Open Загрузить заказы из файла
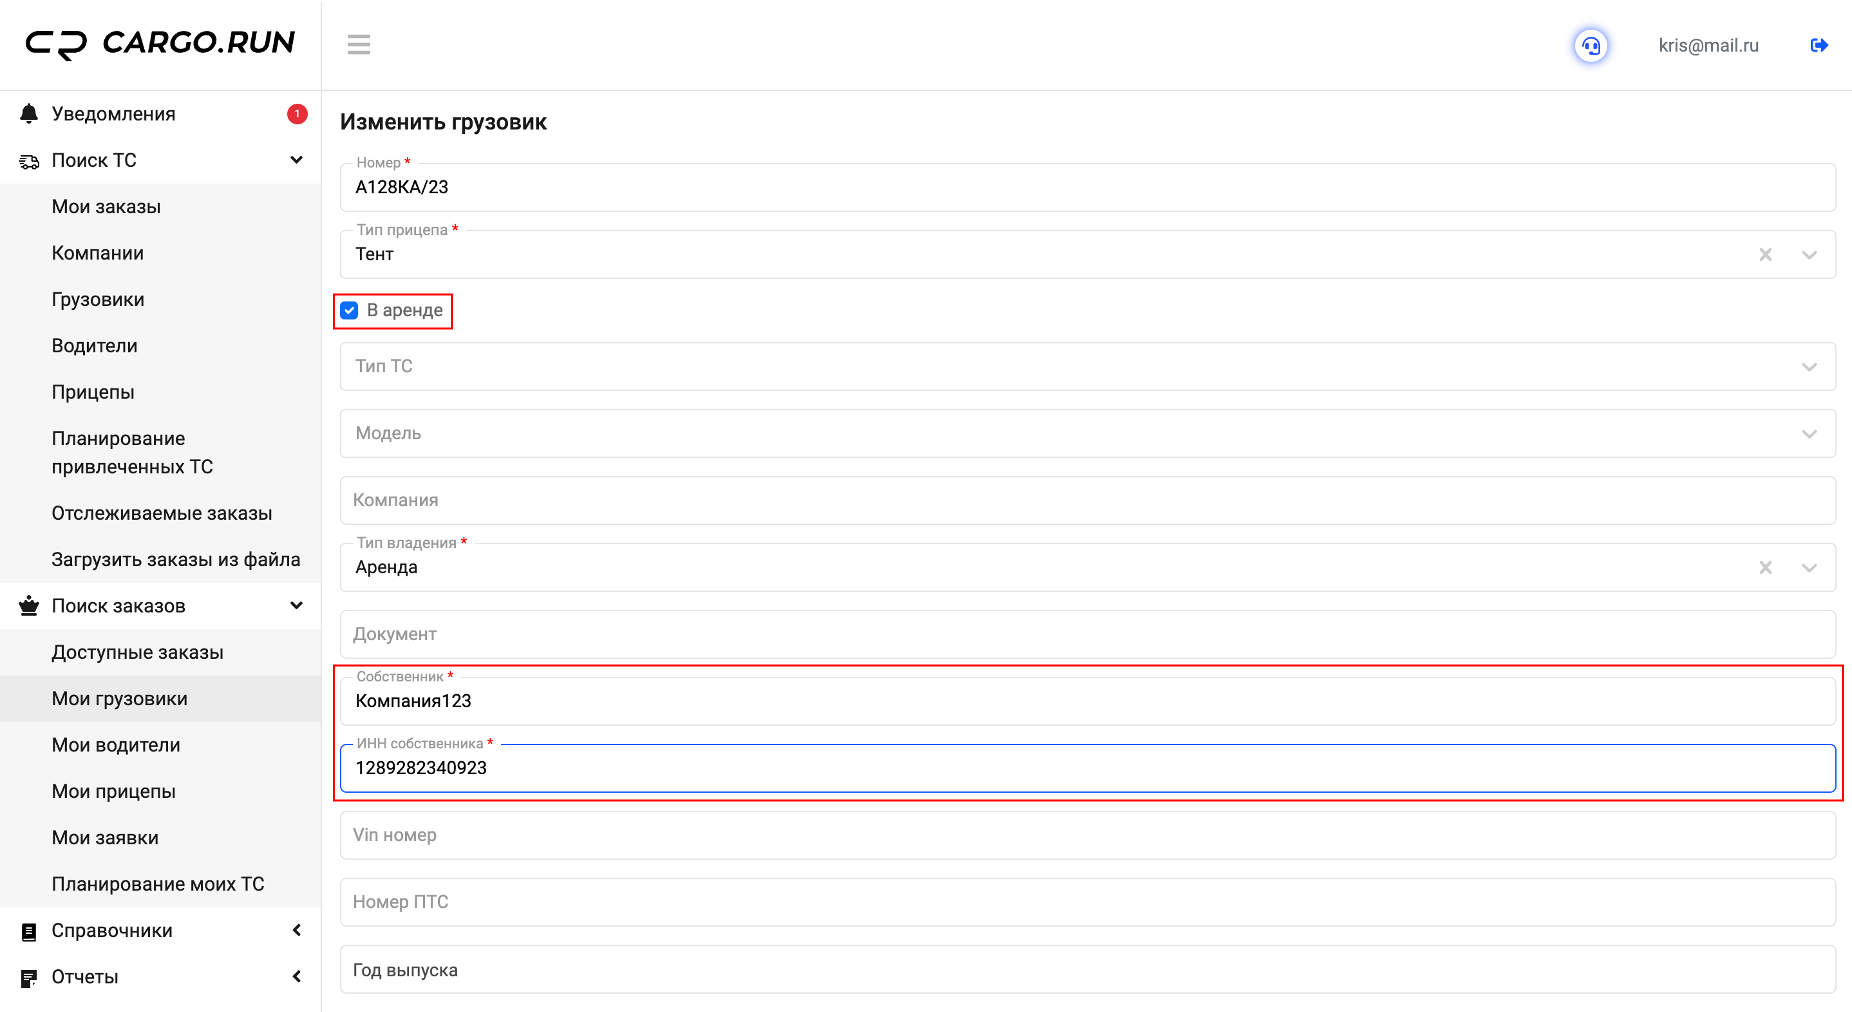Image resolution: width=1852 pixels, height=1012 pixels. tap(176, 560)
